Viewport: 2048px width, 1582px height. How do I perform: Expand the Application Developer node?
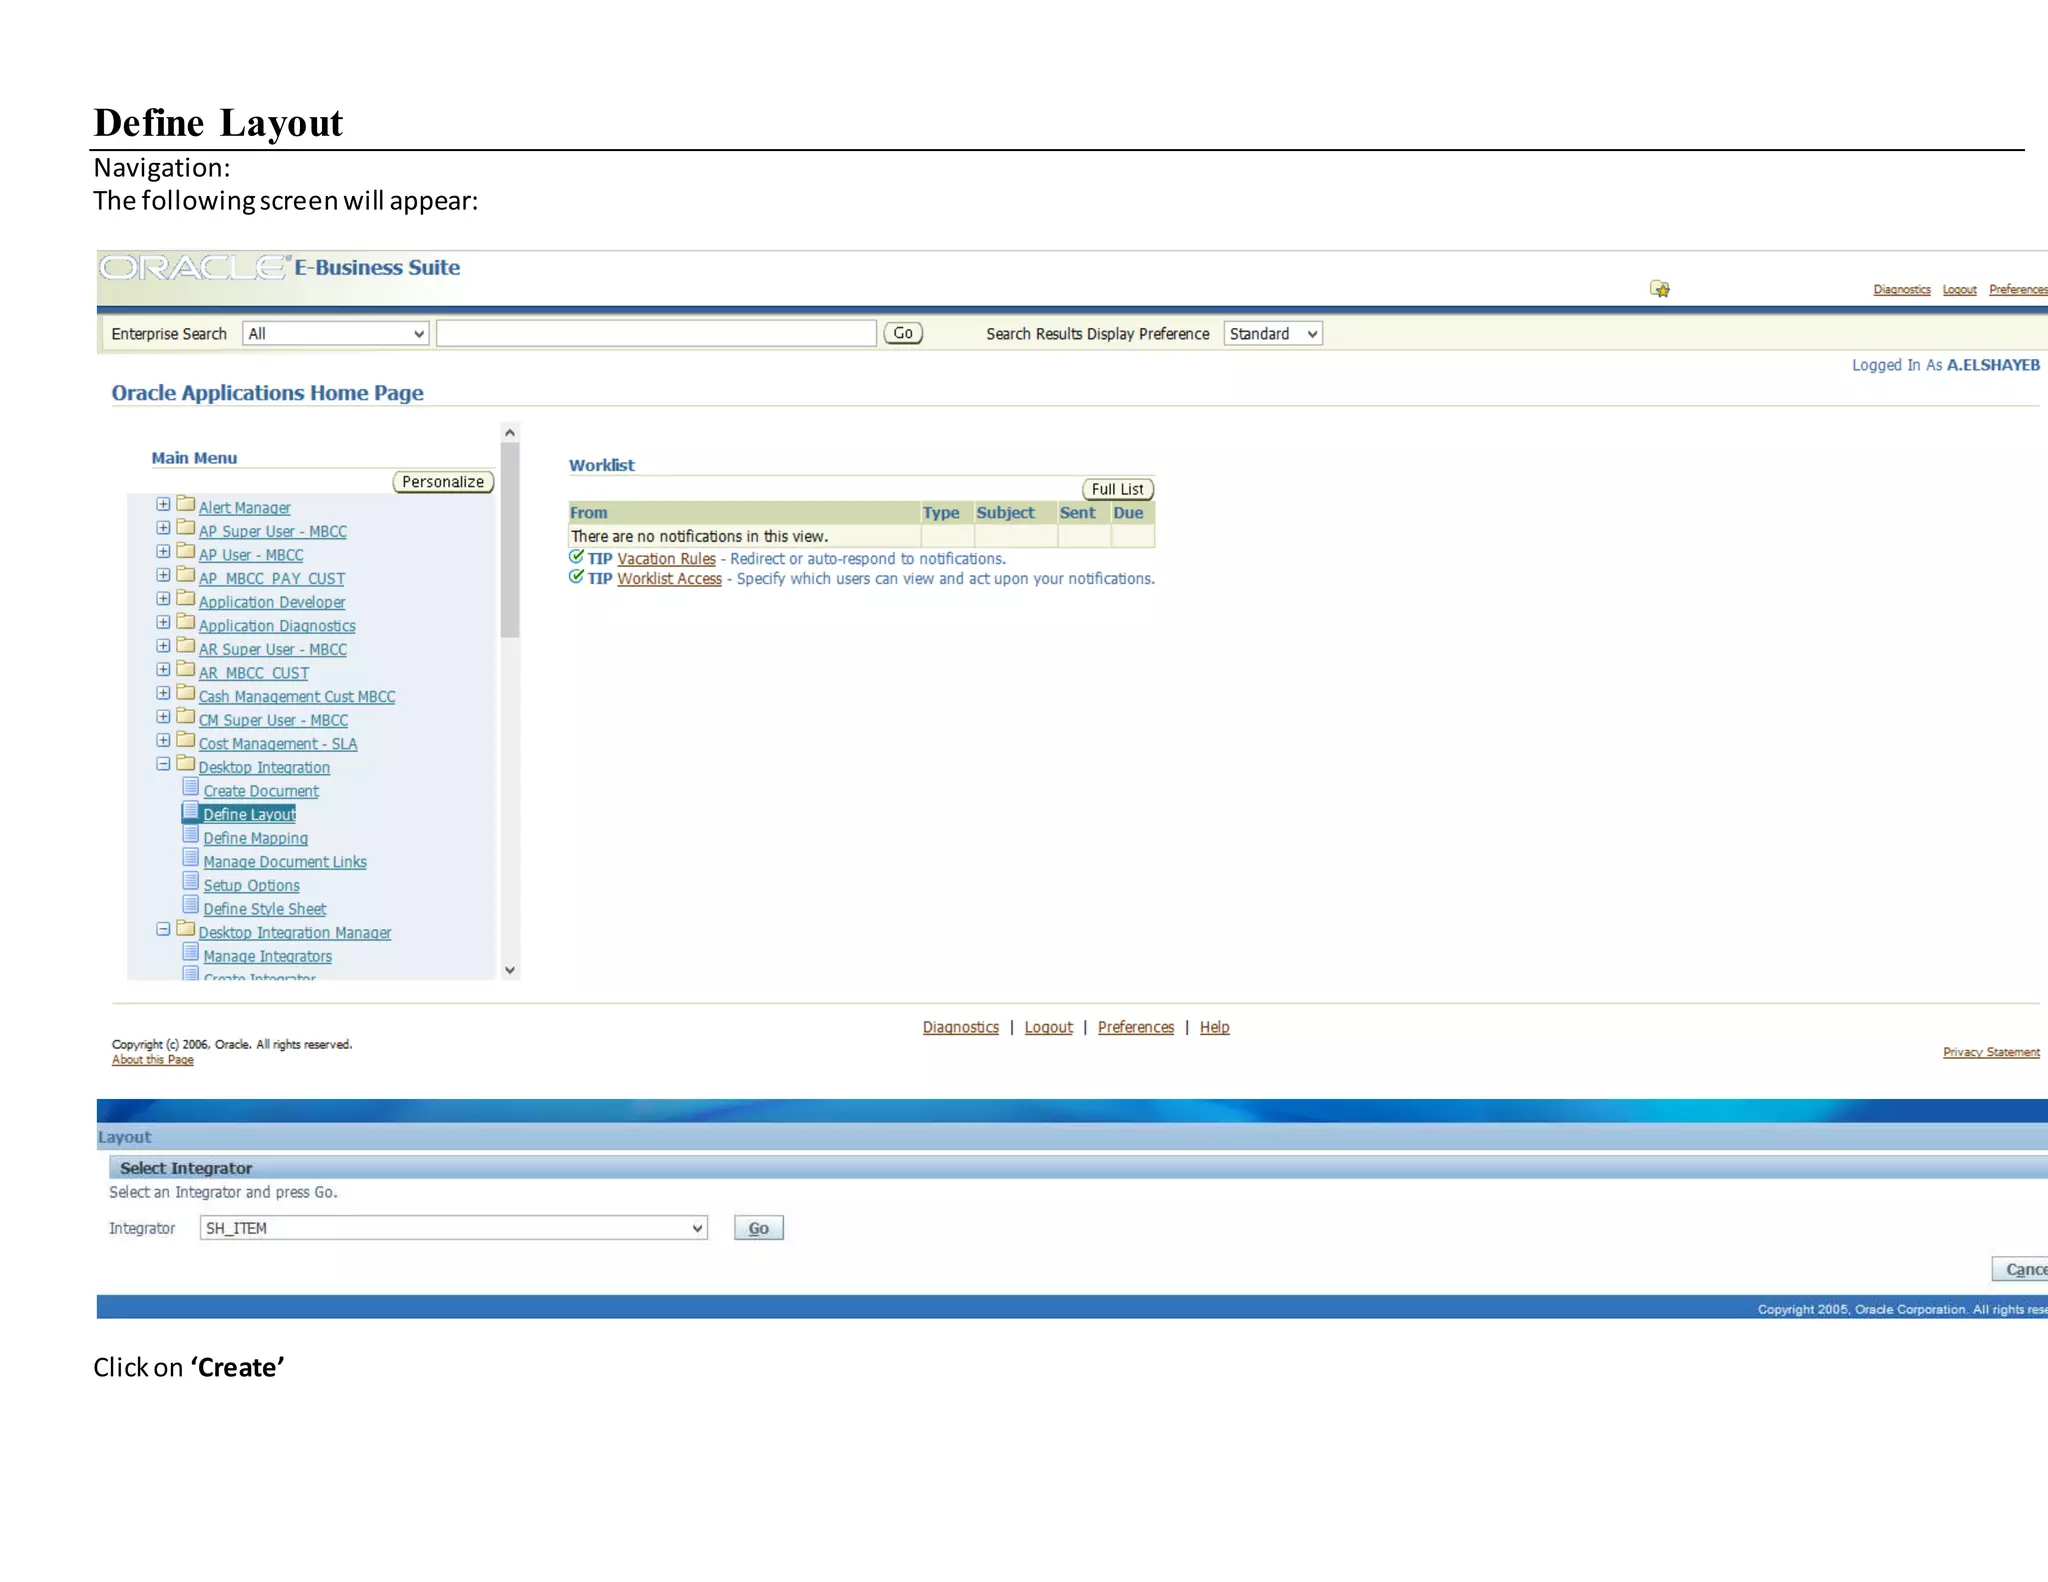point(163,599)
